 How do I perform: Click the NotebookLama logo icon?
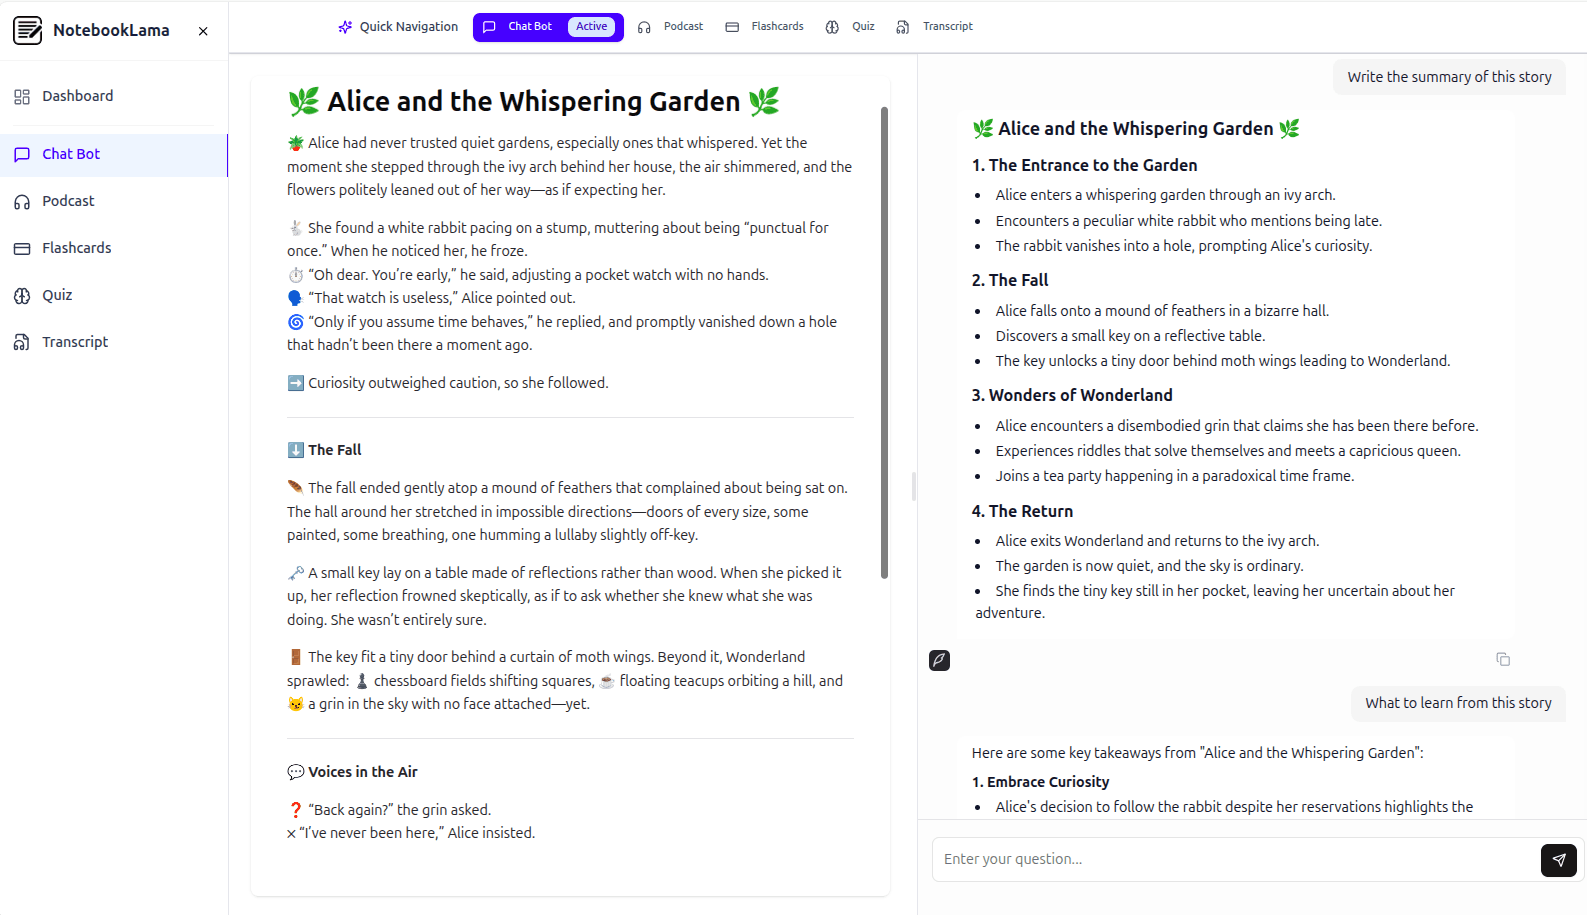(28, 30)
